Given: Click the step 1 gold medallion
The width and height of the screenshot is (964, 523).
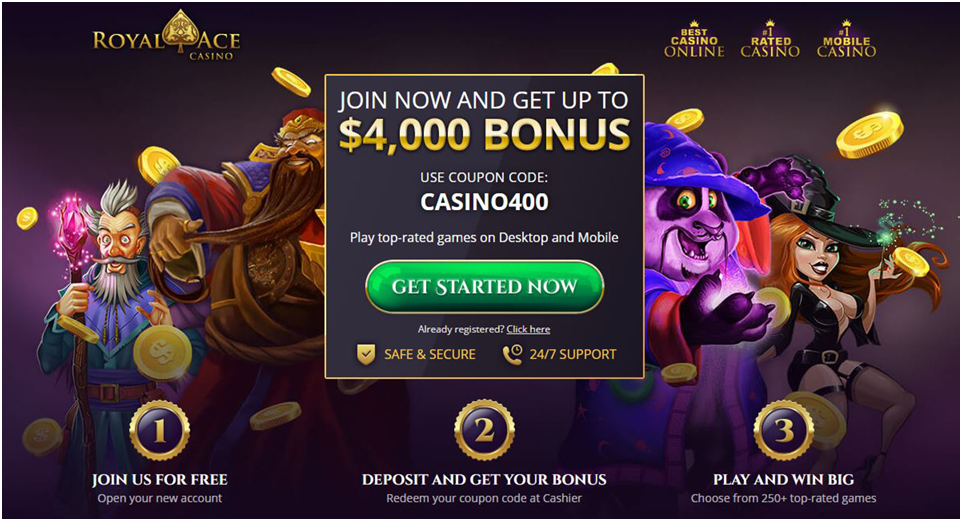Looking at the screenshot, I should click(x=160, y=431).
